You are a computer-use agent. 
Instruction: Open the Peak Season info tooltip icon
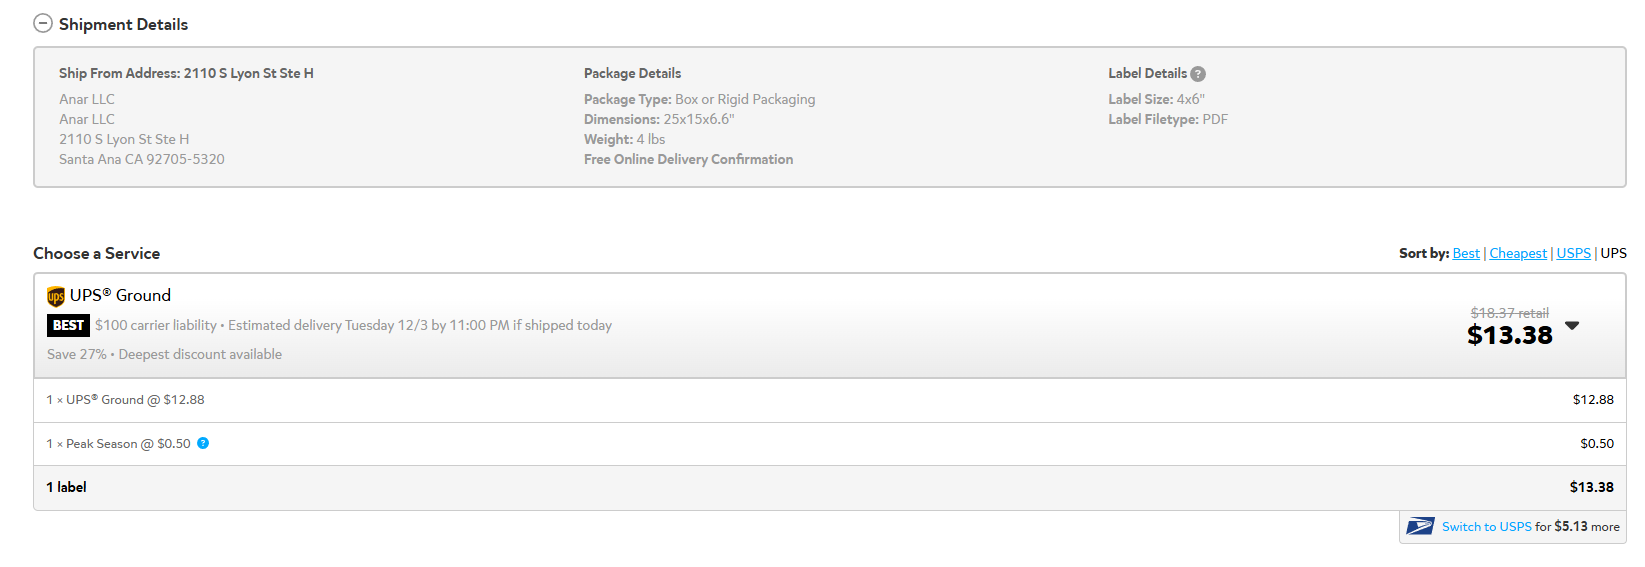pos(203,443)
